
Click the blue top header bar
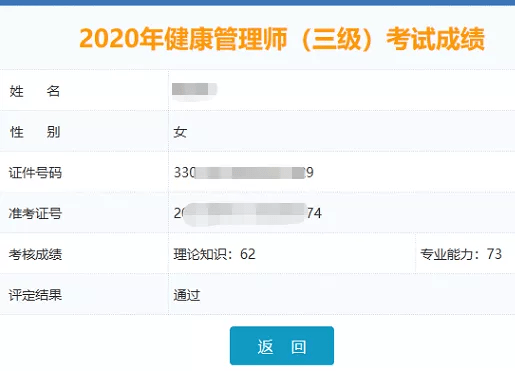click(x=257, y=3)
